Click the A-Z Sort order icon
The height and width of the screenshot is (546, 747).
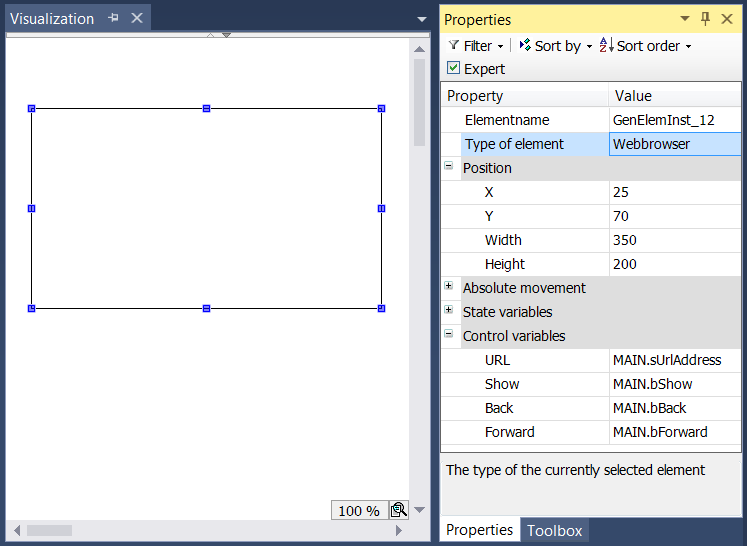pos(606,45)
